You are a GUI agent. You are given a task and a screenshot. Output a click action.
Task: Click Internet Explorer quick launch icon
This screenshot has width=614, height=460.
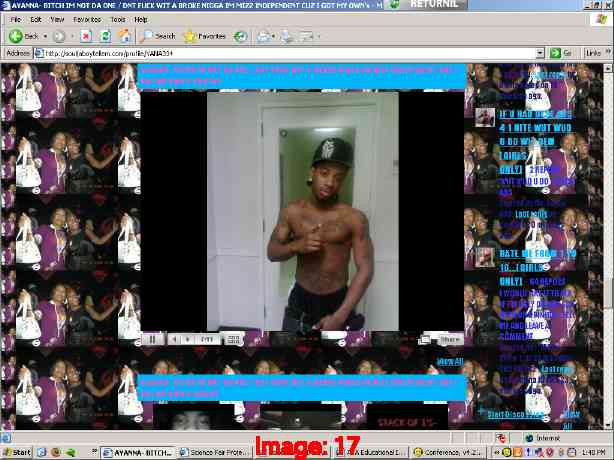(x=41, y=453)
